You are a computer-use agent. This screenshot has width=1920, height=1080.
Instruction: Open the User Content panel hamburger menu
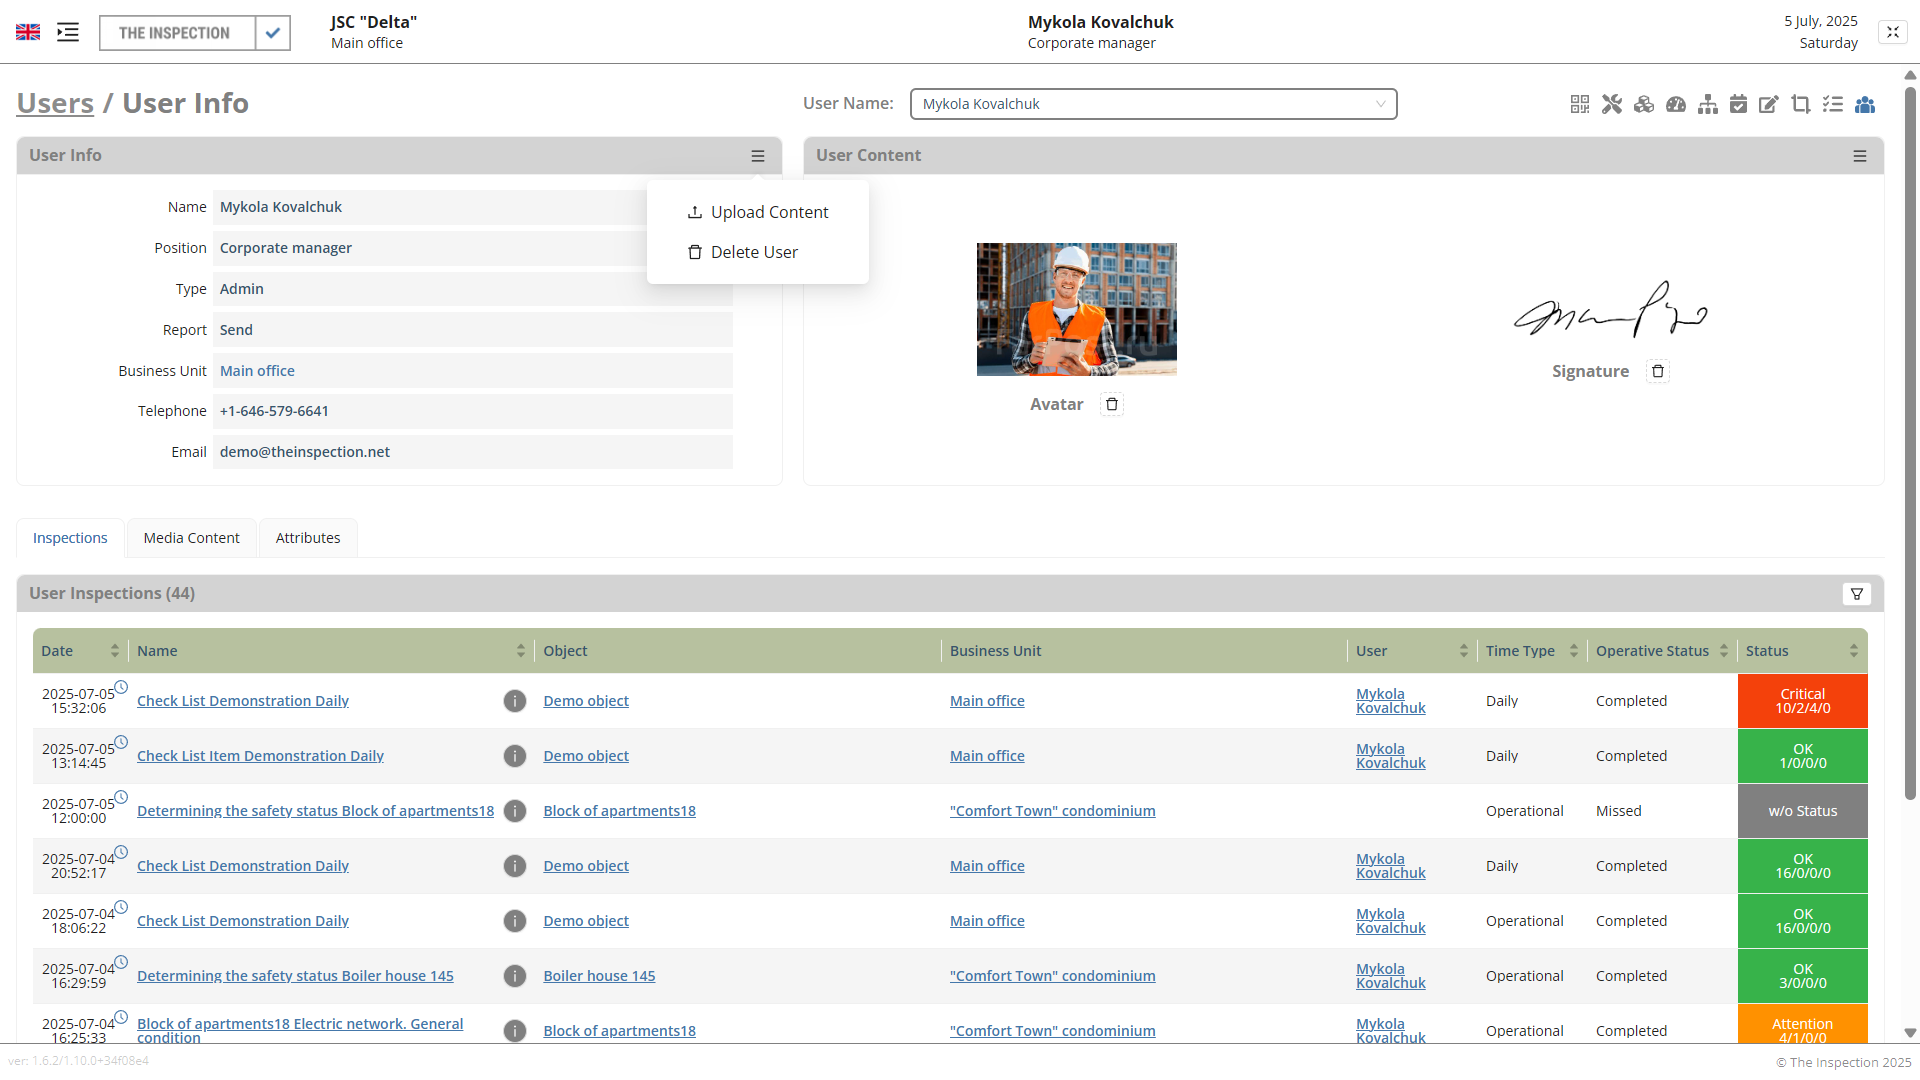pyautogui.click(x=1860, y=156)
